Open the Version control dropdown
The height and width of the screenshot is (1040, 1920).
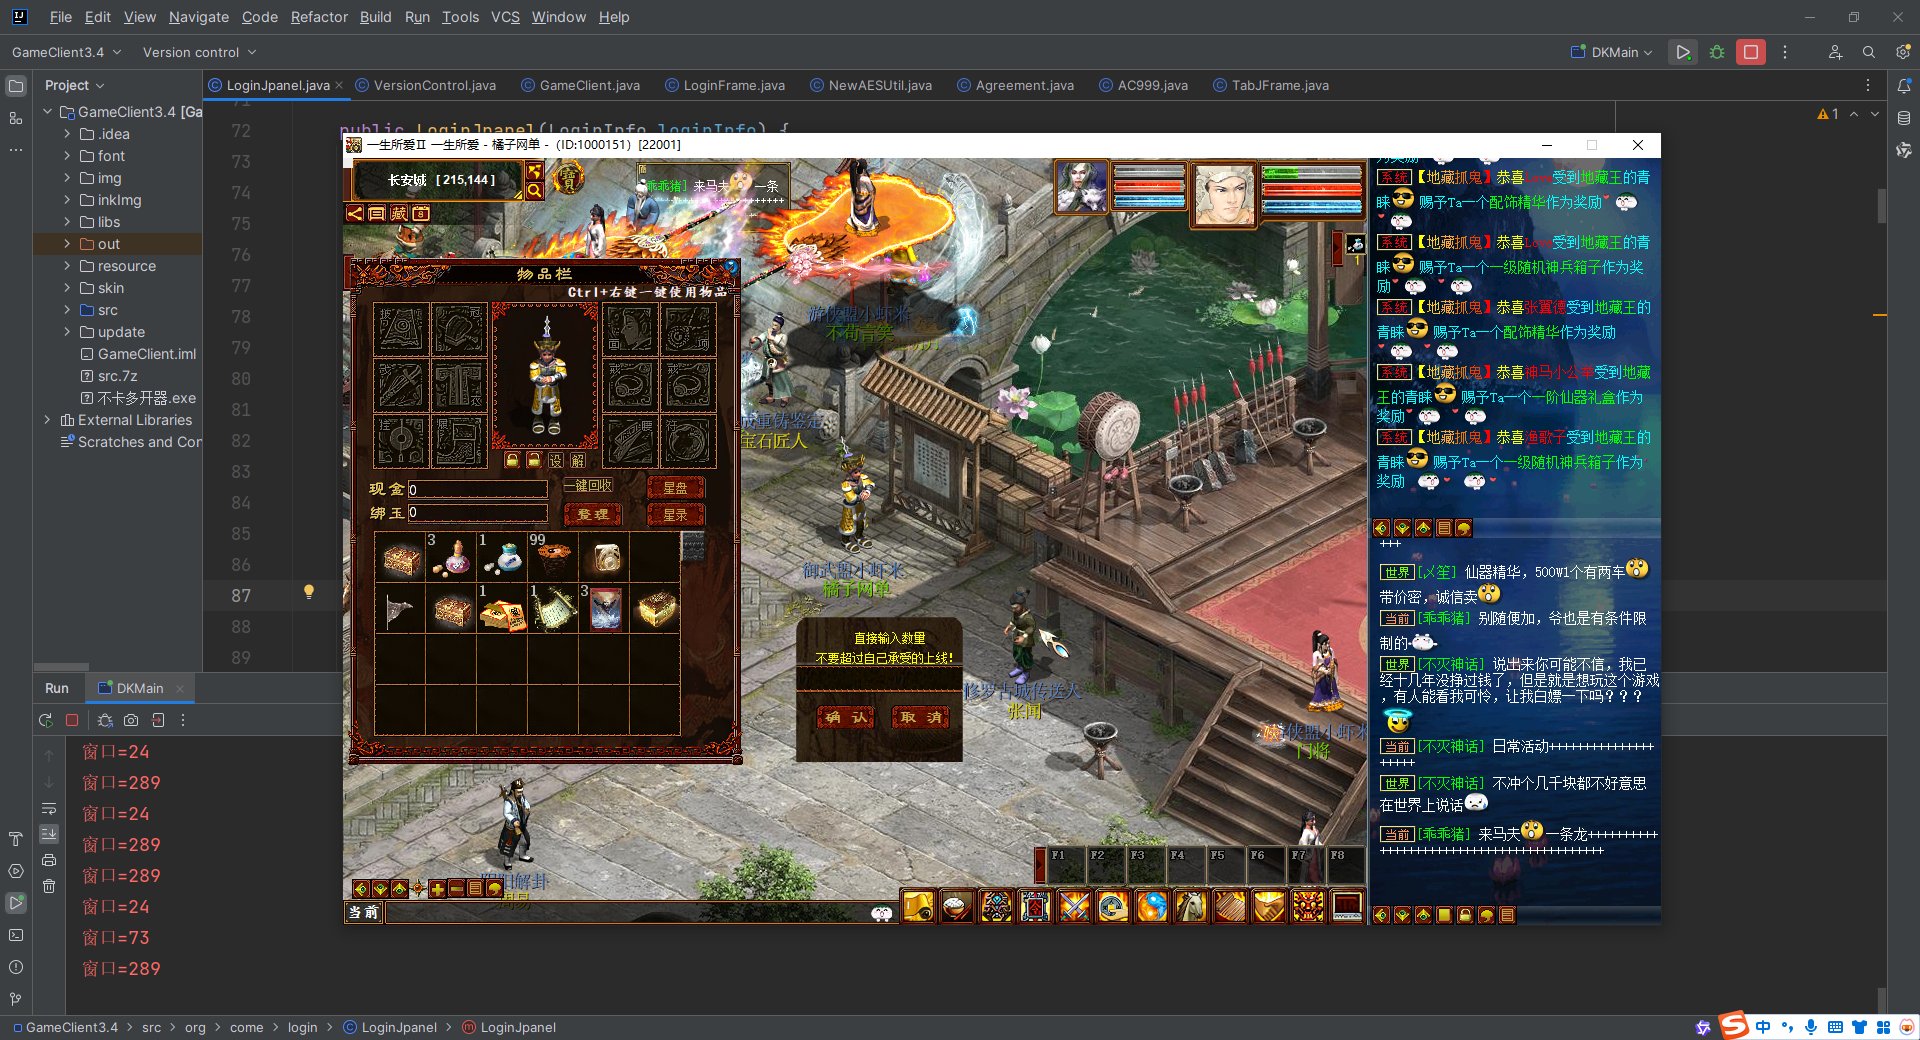(x=199, y=52)
